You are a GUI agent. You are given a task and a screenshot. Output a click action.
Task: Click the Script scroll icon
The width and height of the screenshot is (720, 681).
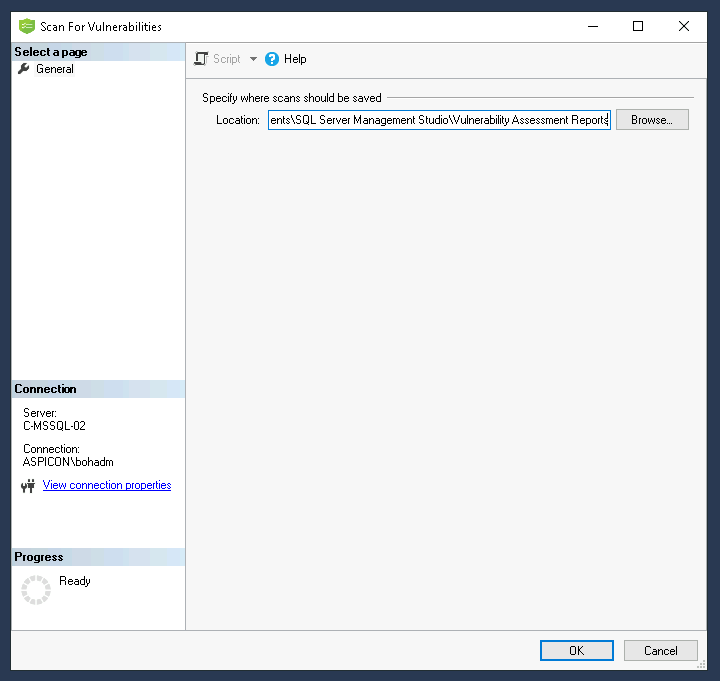(201, 59)
